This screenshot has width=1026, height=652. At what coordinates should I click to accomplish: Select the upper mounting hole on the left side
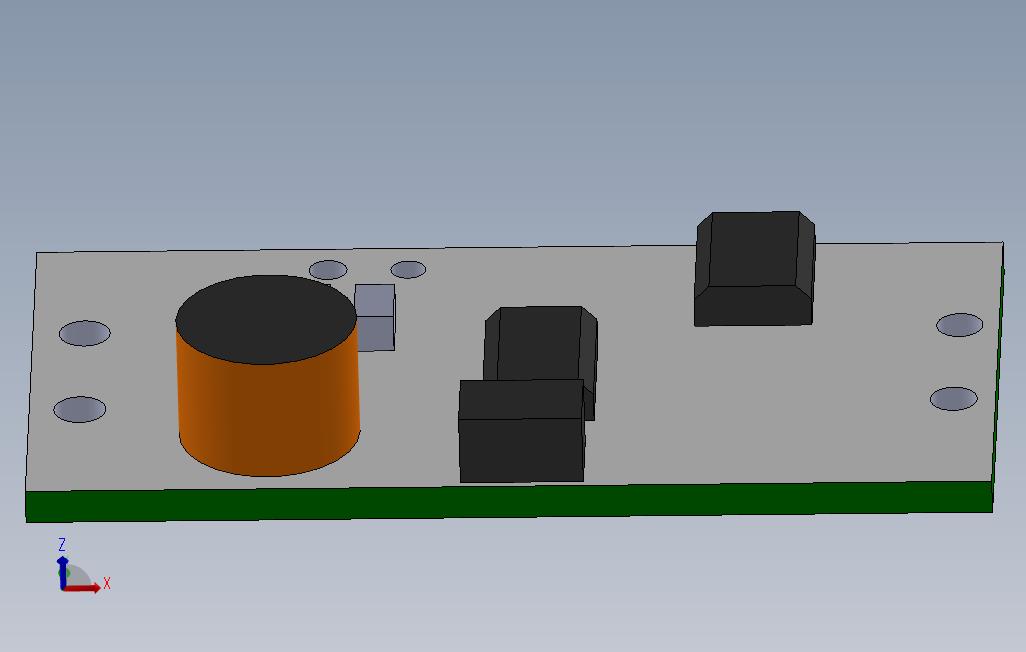[84, 333]
